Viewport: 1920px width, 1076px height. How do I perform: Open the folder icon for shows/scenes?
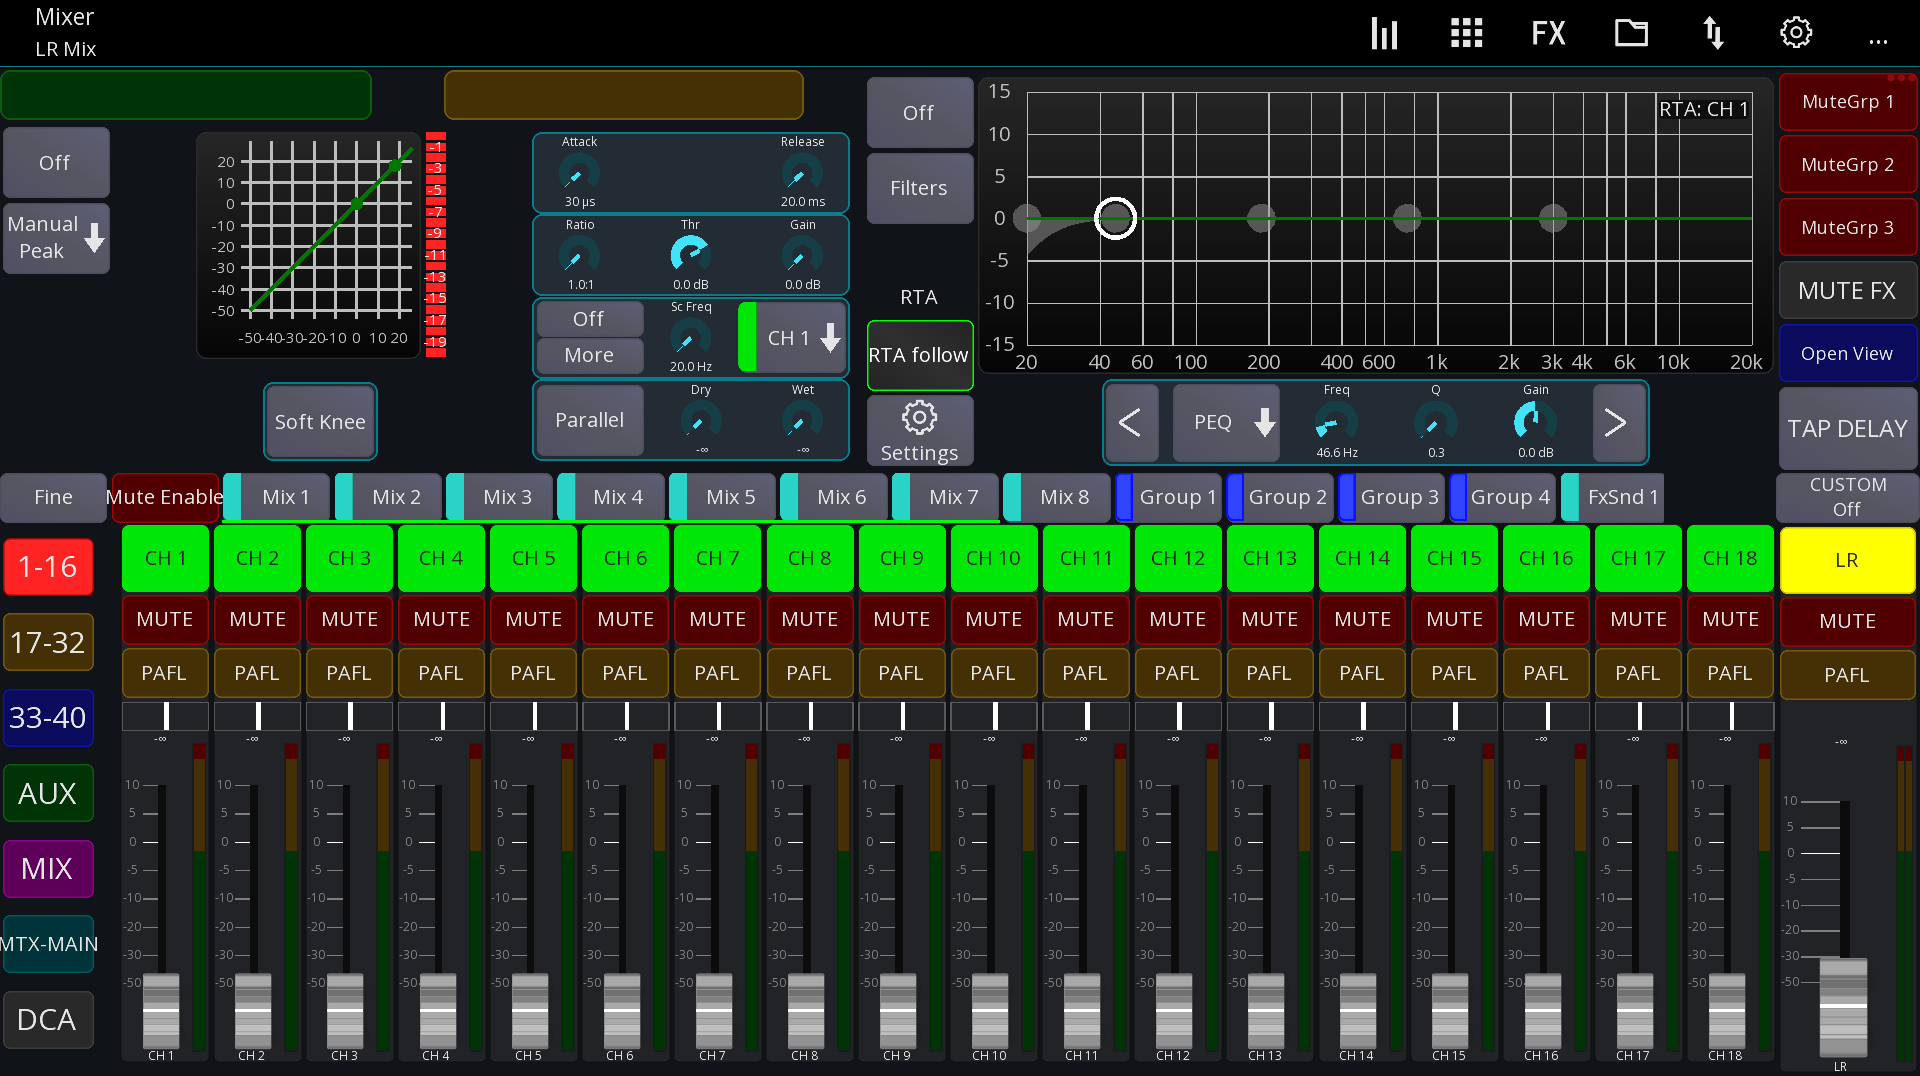click(x=1631, y=33)
